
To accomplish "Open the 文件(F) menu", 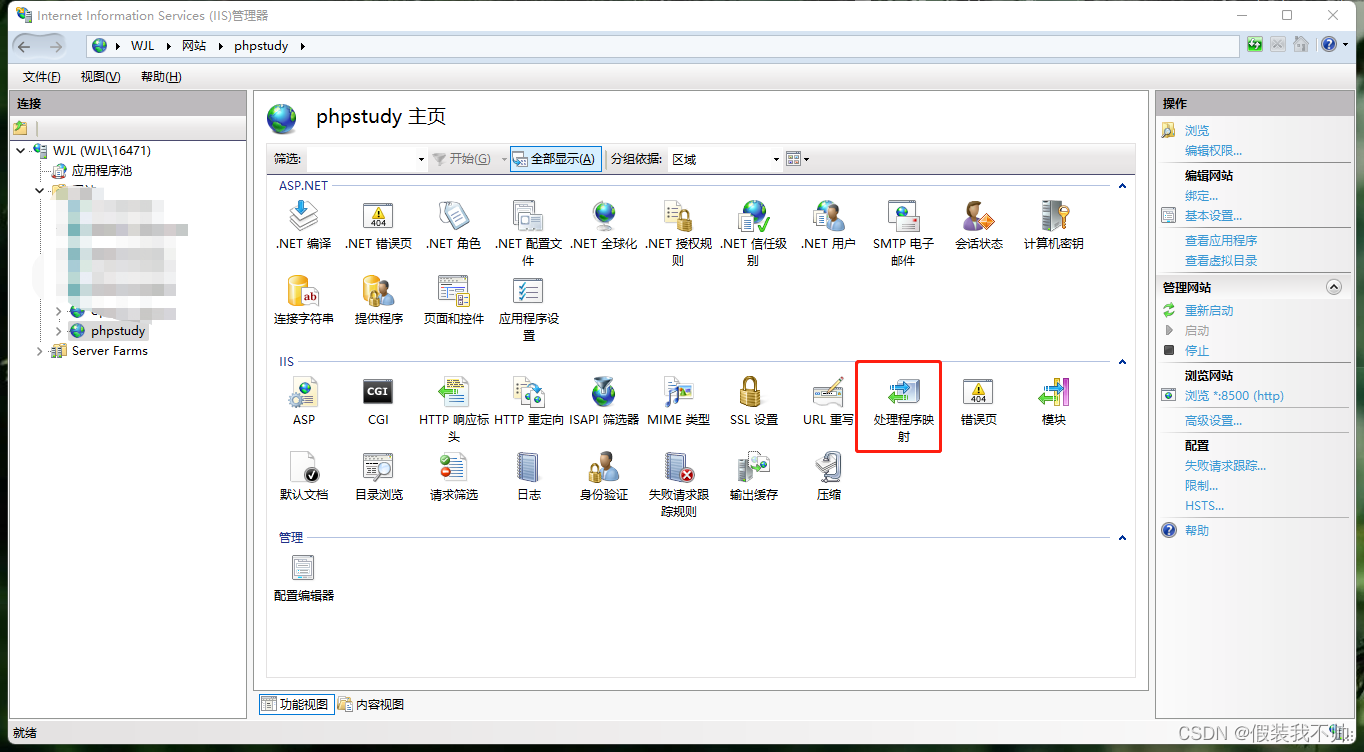I will point(41,77).
